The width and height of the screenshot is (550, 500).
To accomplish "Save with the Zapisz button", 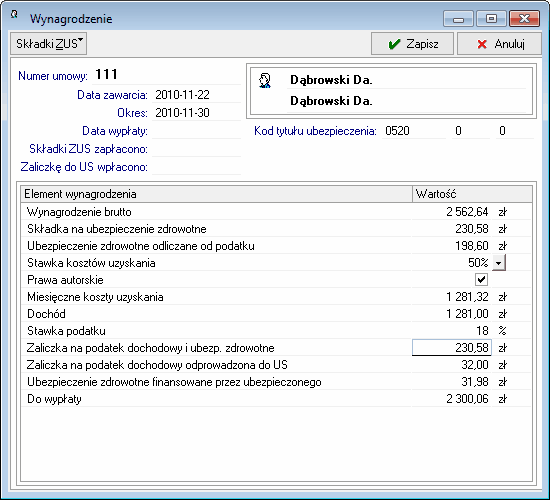I will pyautogui.click(x=412, y=44).
